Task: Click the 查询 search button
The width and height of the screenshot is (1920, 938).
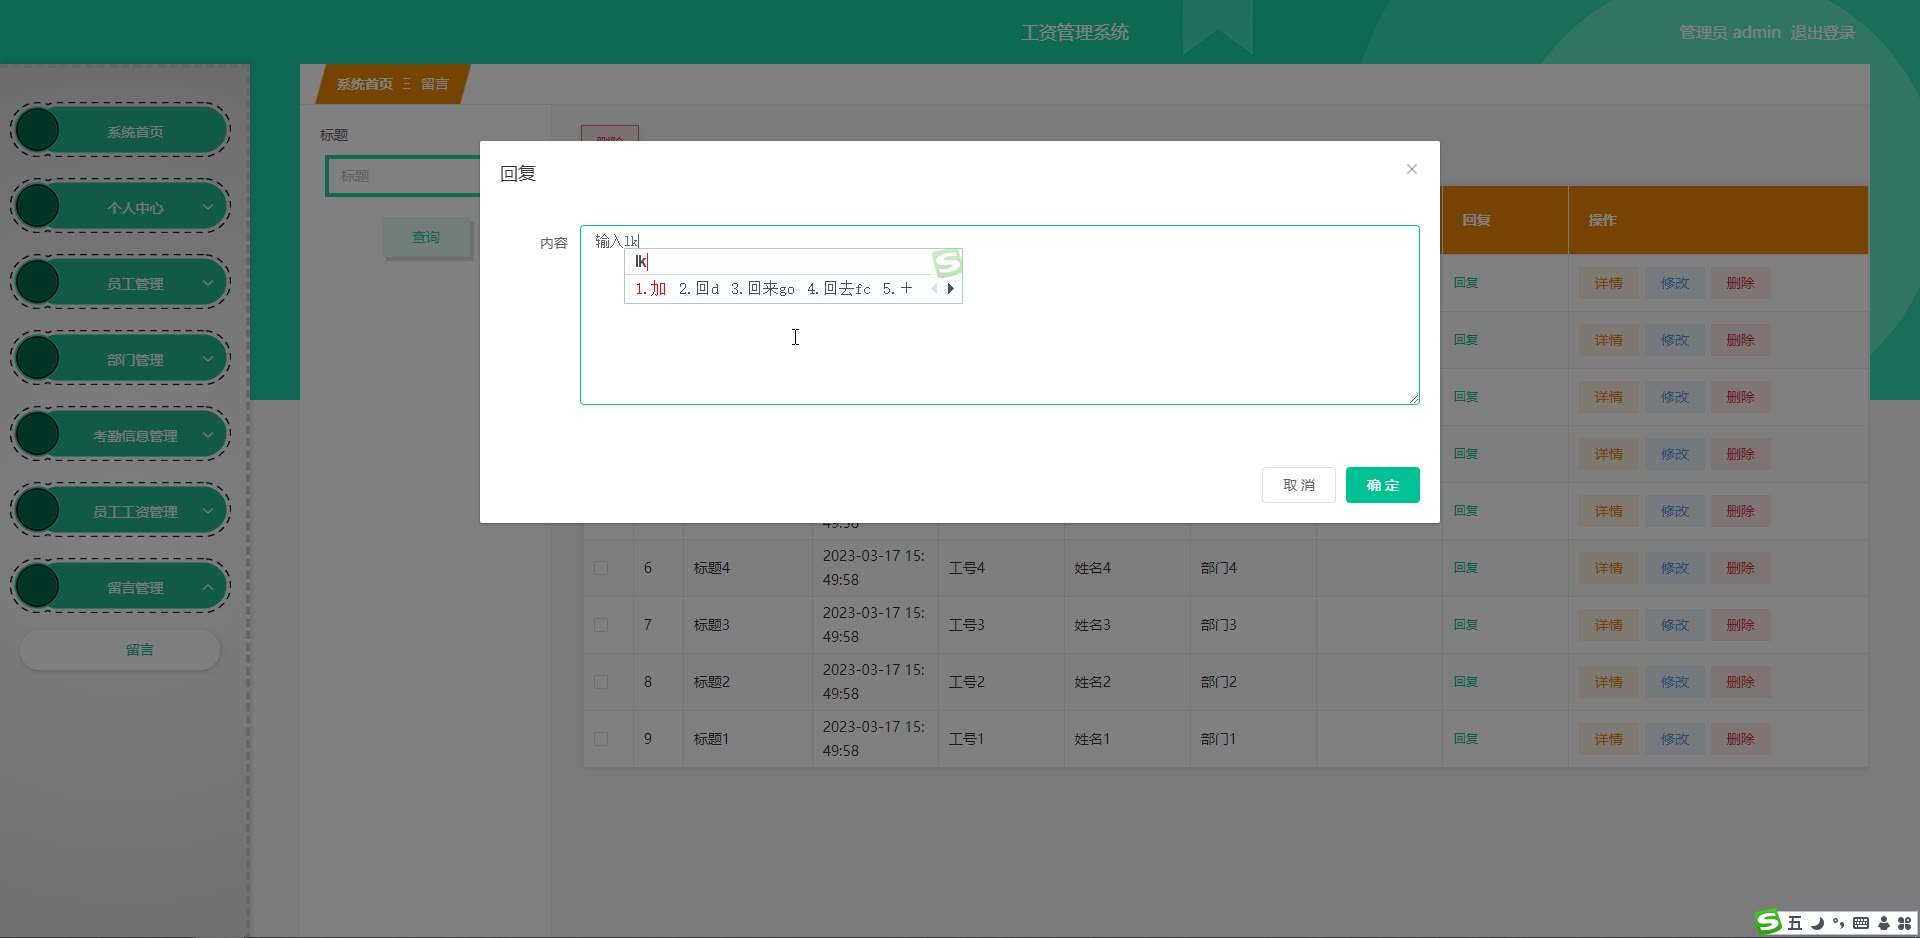Action: [426, 237]
